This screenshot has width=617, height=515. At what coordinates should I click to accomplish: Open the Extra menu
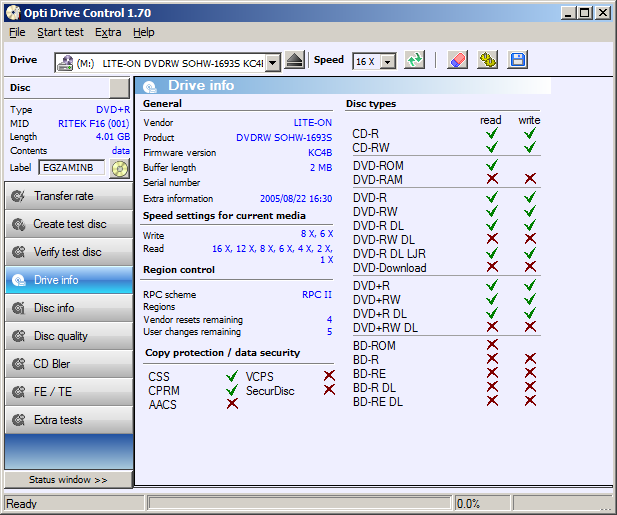(108, 32)
